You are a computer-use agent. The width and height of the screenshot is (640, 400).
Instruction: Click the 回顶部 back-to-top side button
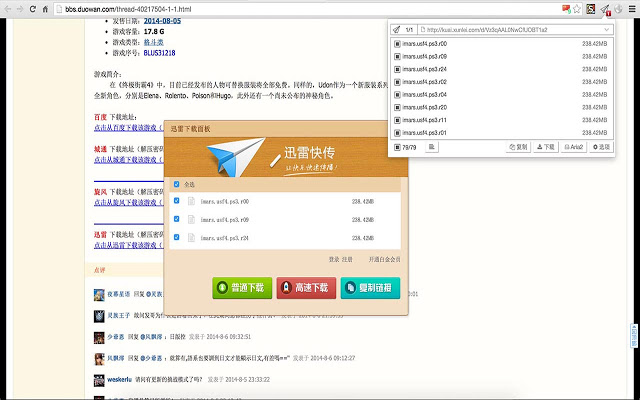pyautogui.click(x=634, y=336)
